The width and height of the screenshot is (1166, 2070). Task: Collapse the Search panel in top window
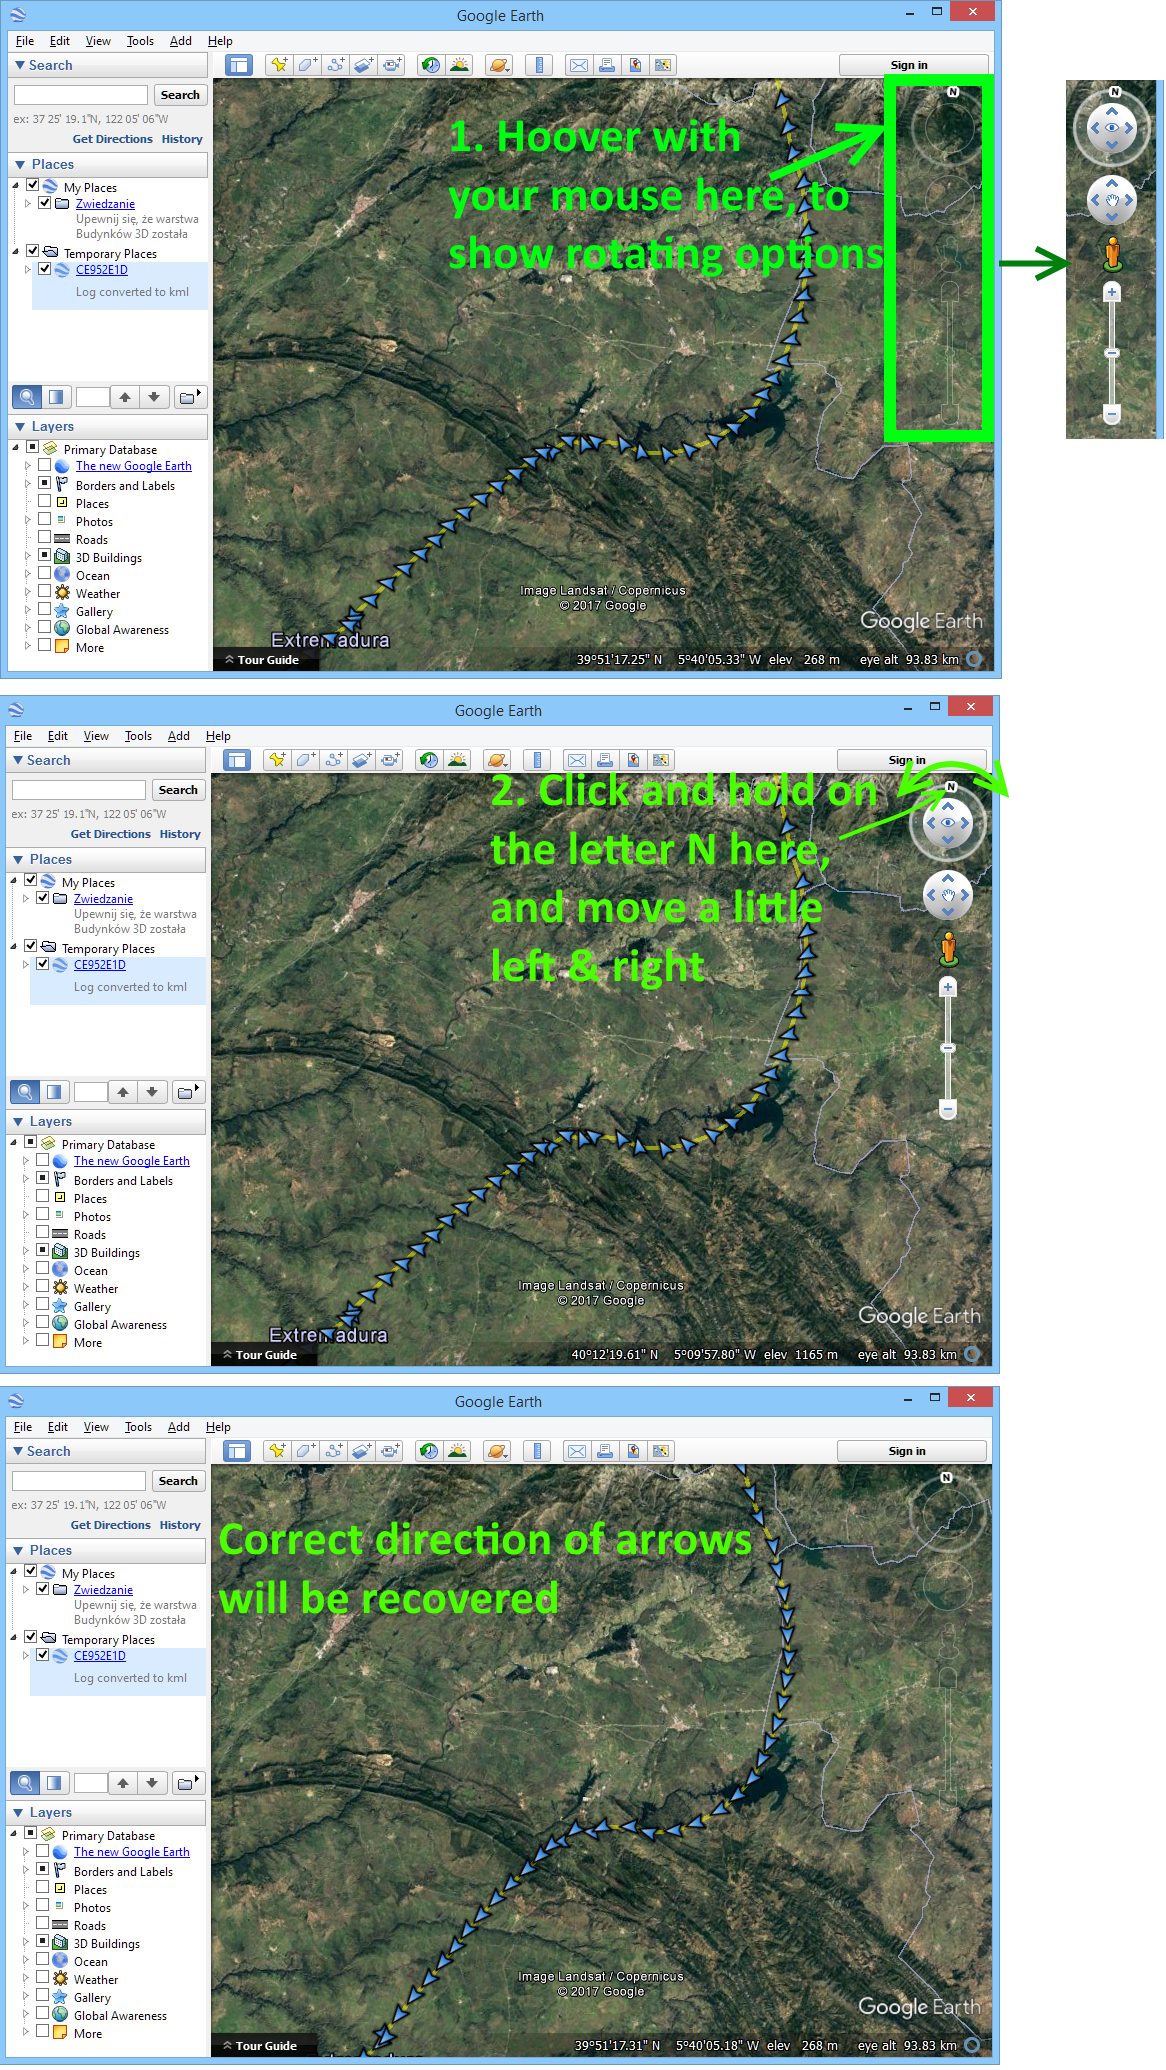point(19,65)
